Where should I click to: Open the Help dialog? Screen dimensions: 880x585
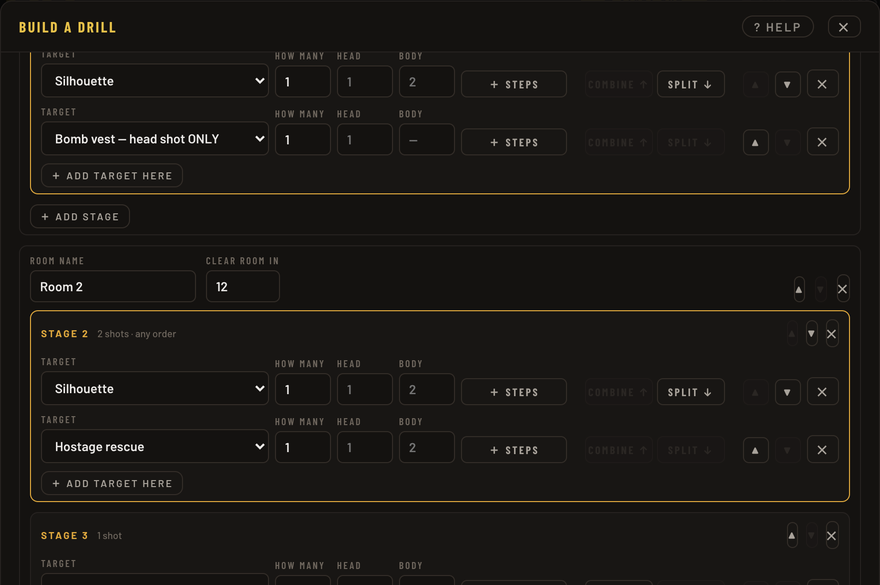(777, 27)
